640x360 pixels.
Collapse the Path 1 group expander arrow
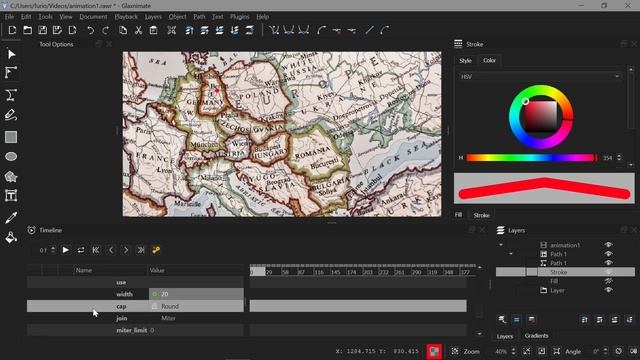511,254
